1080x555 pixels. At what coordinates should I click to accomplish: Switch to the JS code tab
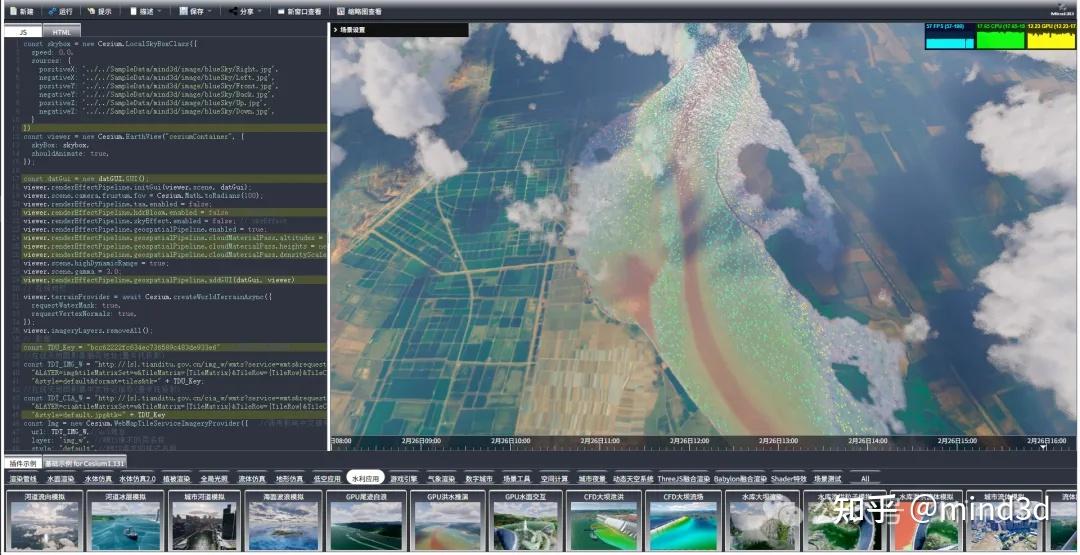(22, 32)
